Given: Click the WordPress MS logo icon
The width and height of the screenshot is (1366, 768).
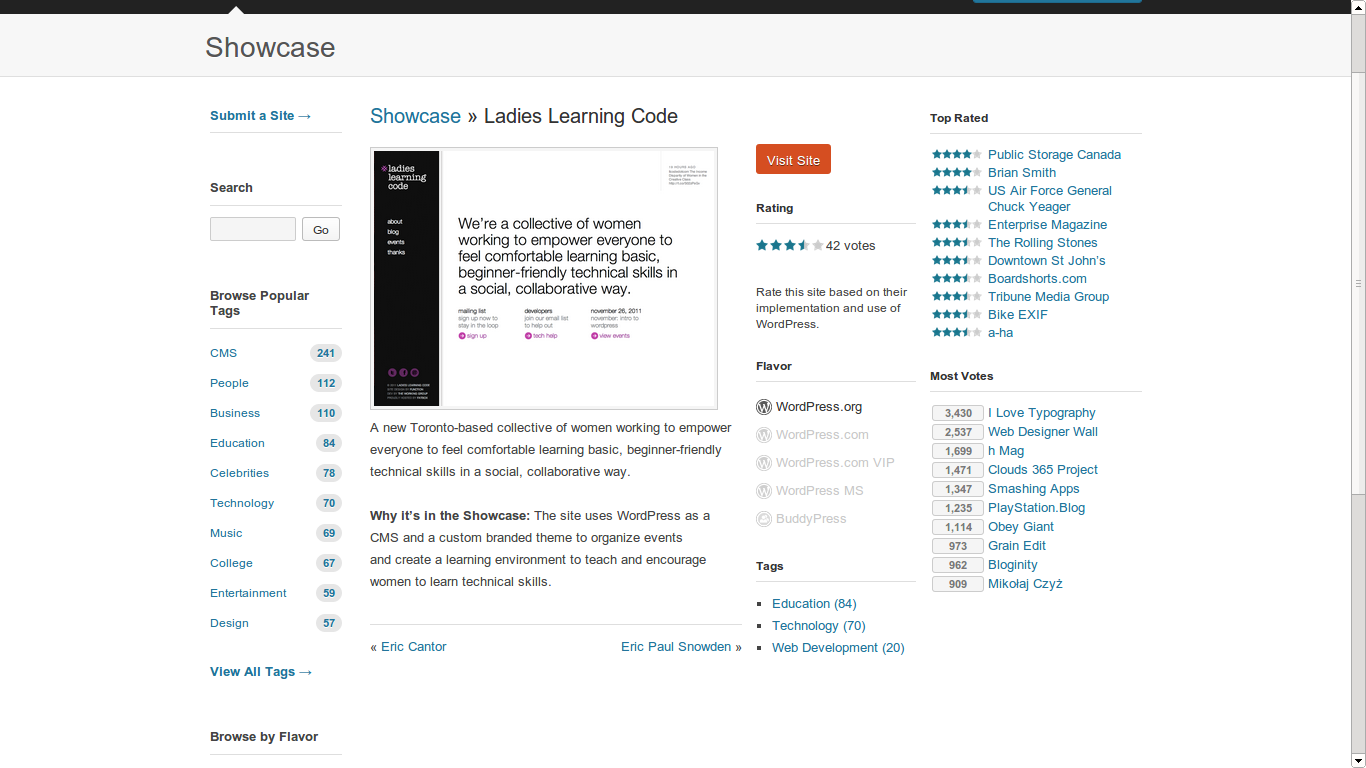Looking at the screenshot, I should (x=764, y=491).
